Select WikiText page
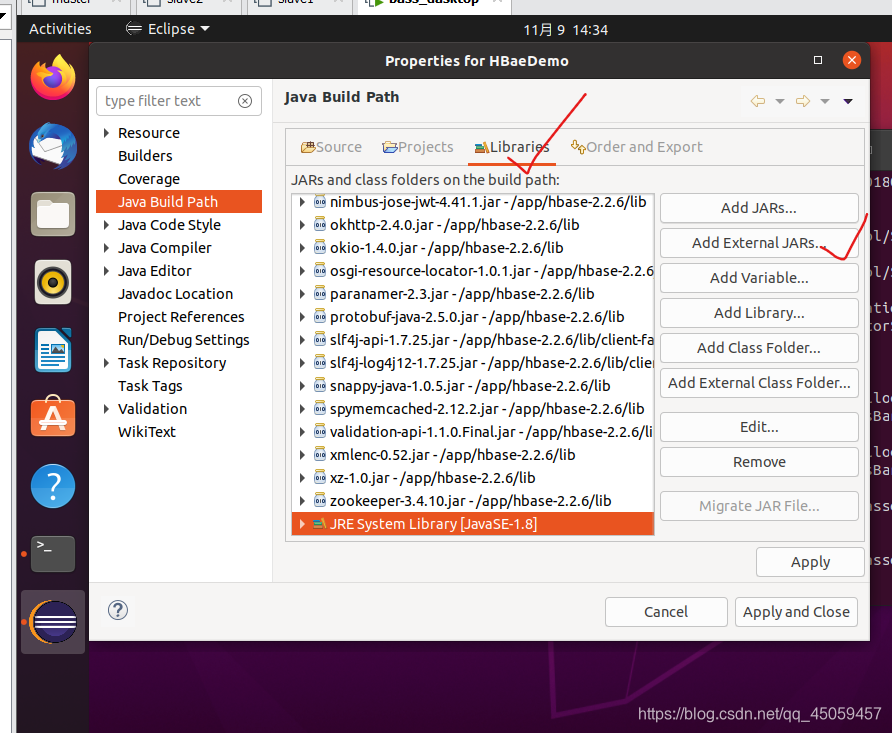Screen dimensions: 892x733 pyautogui.click(x=147, y=432)
